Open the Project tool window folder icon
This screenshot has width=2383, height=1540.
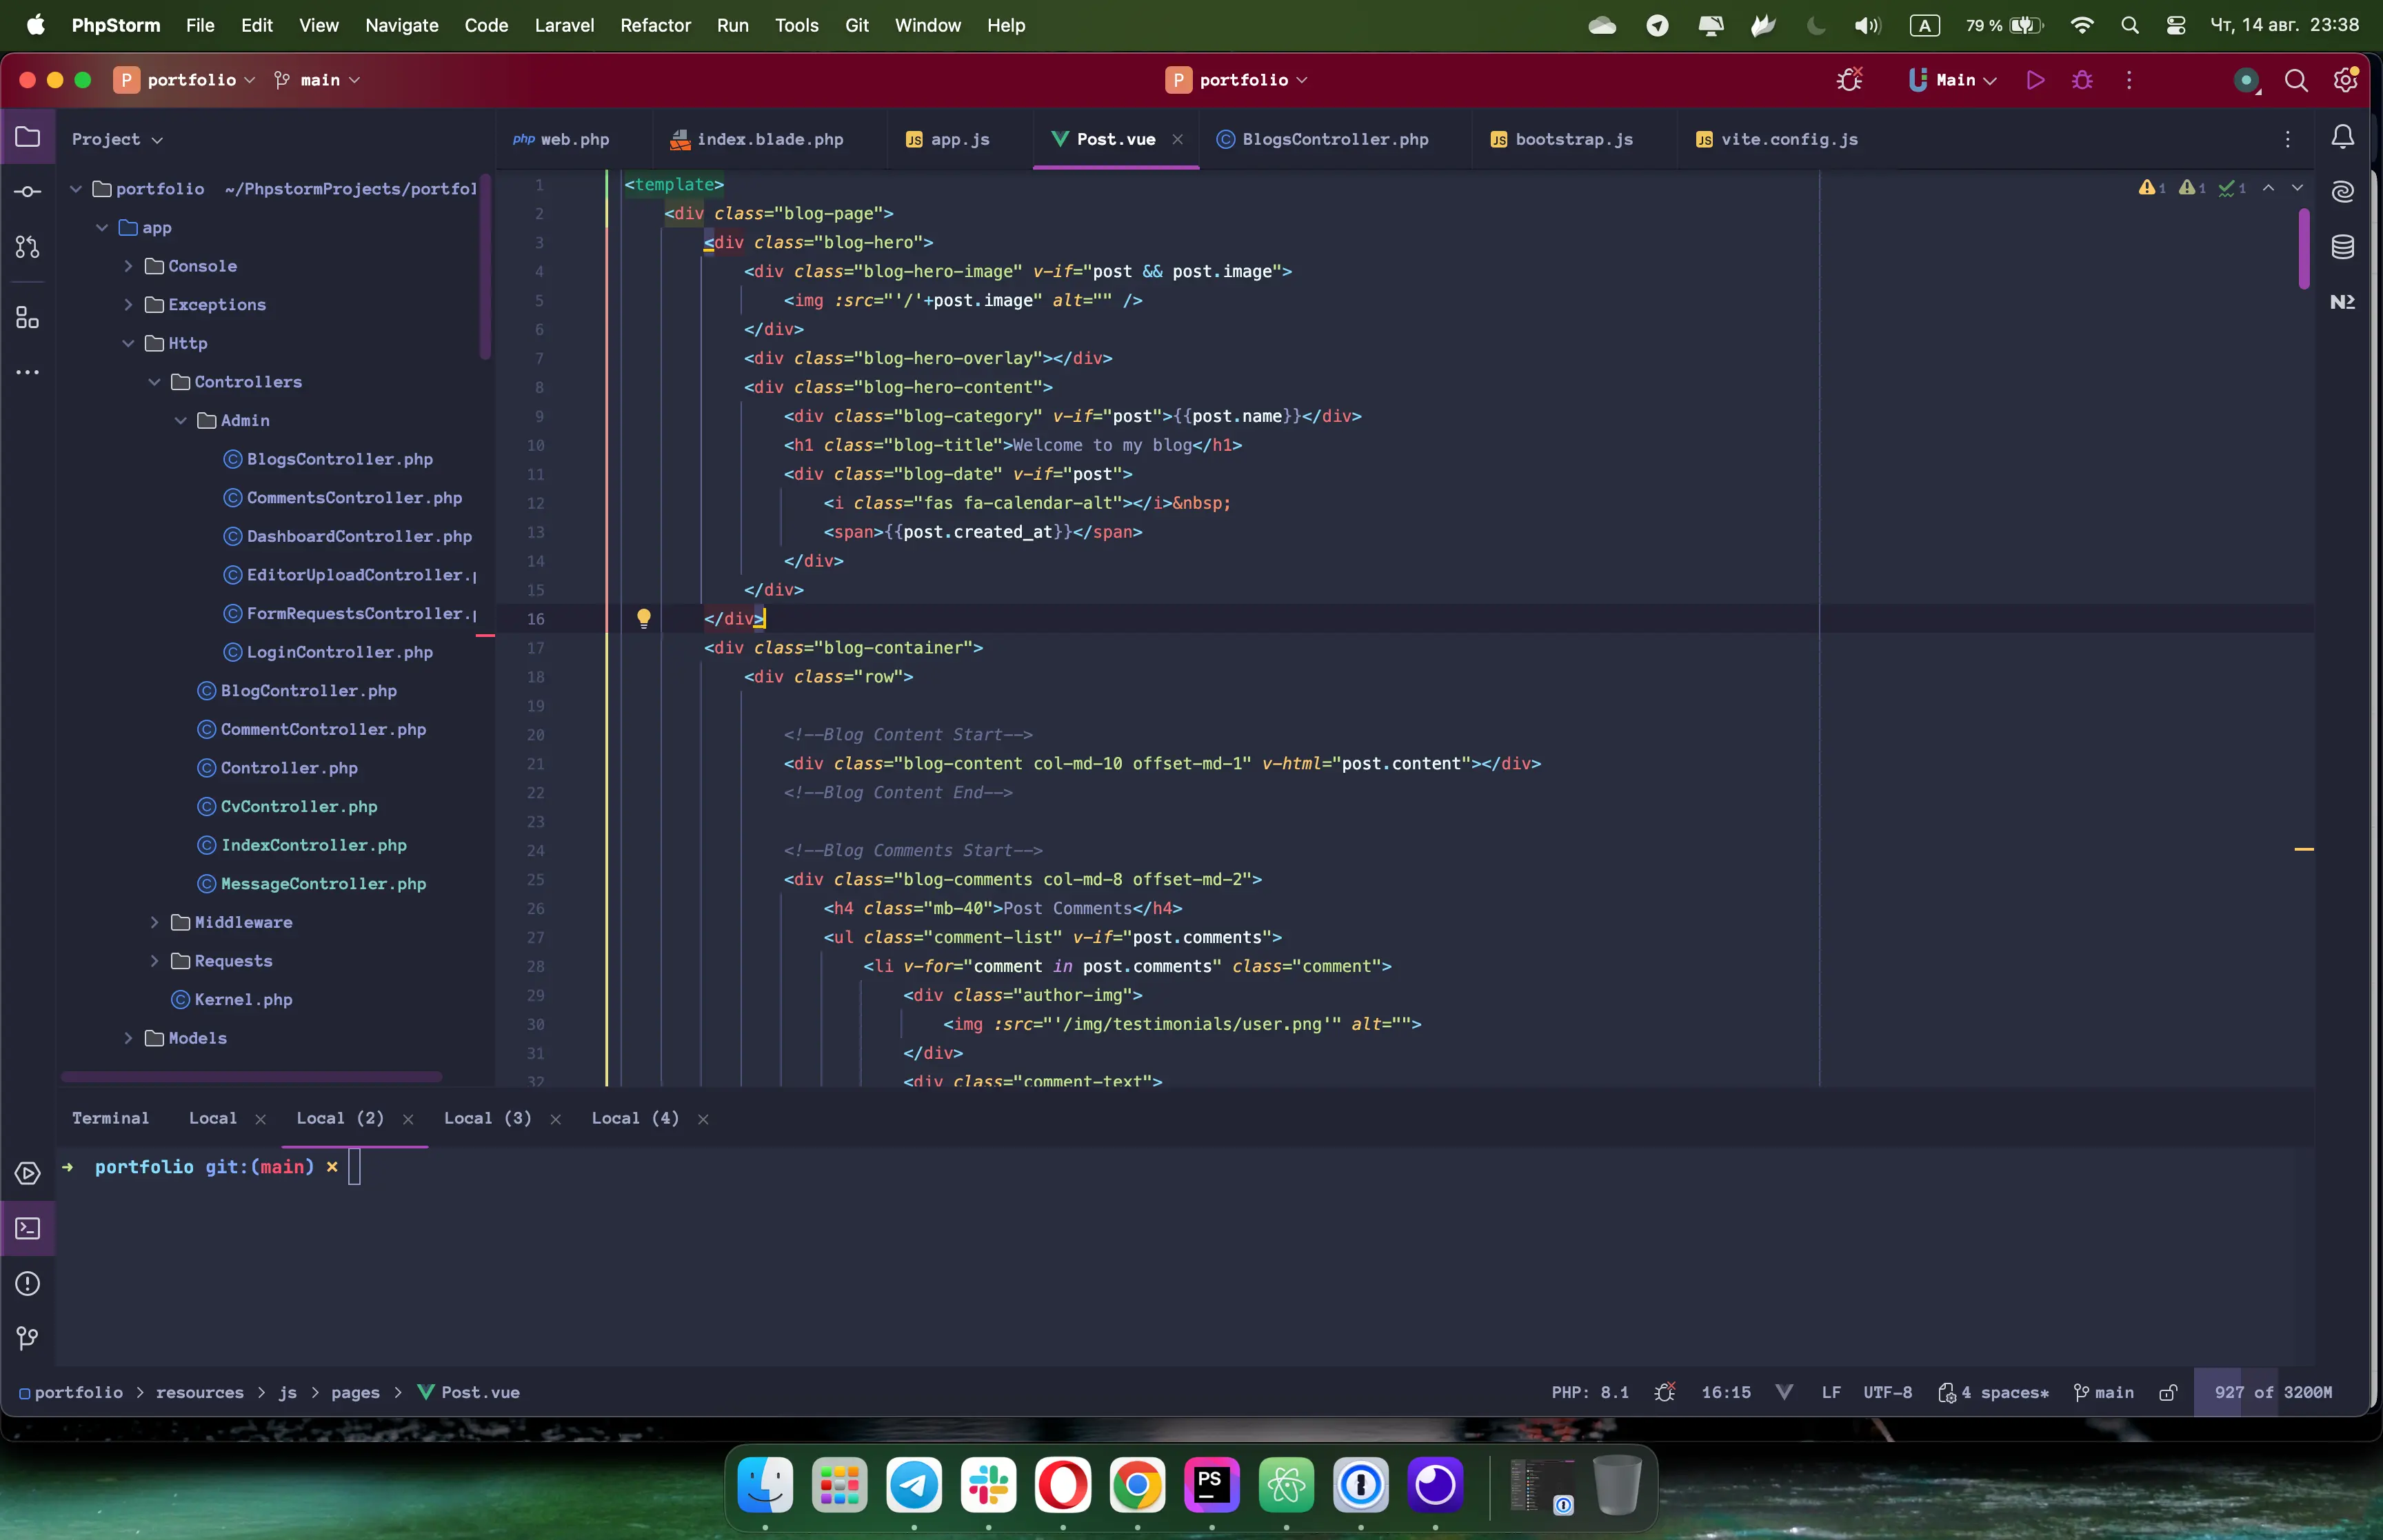pos(28,137)
